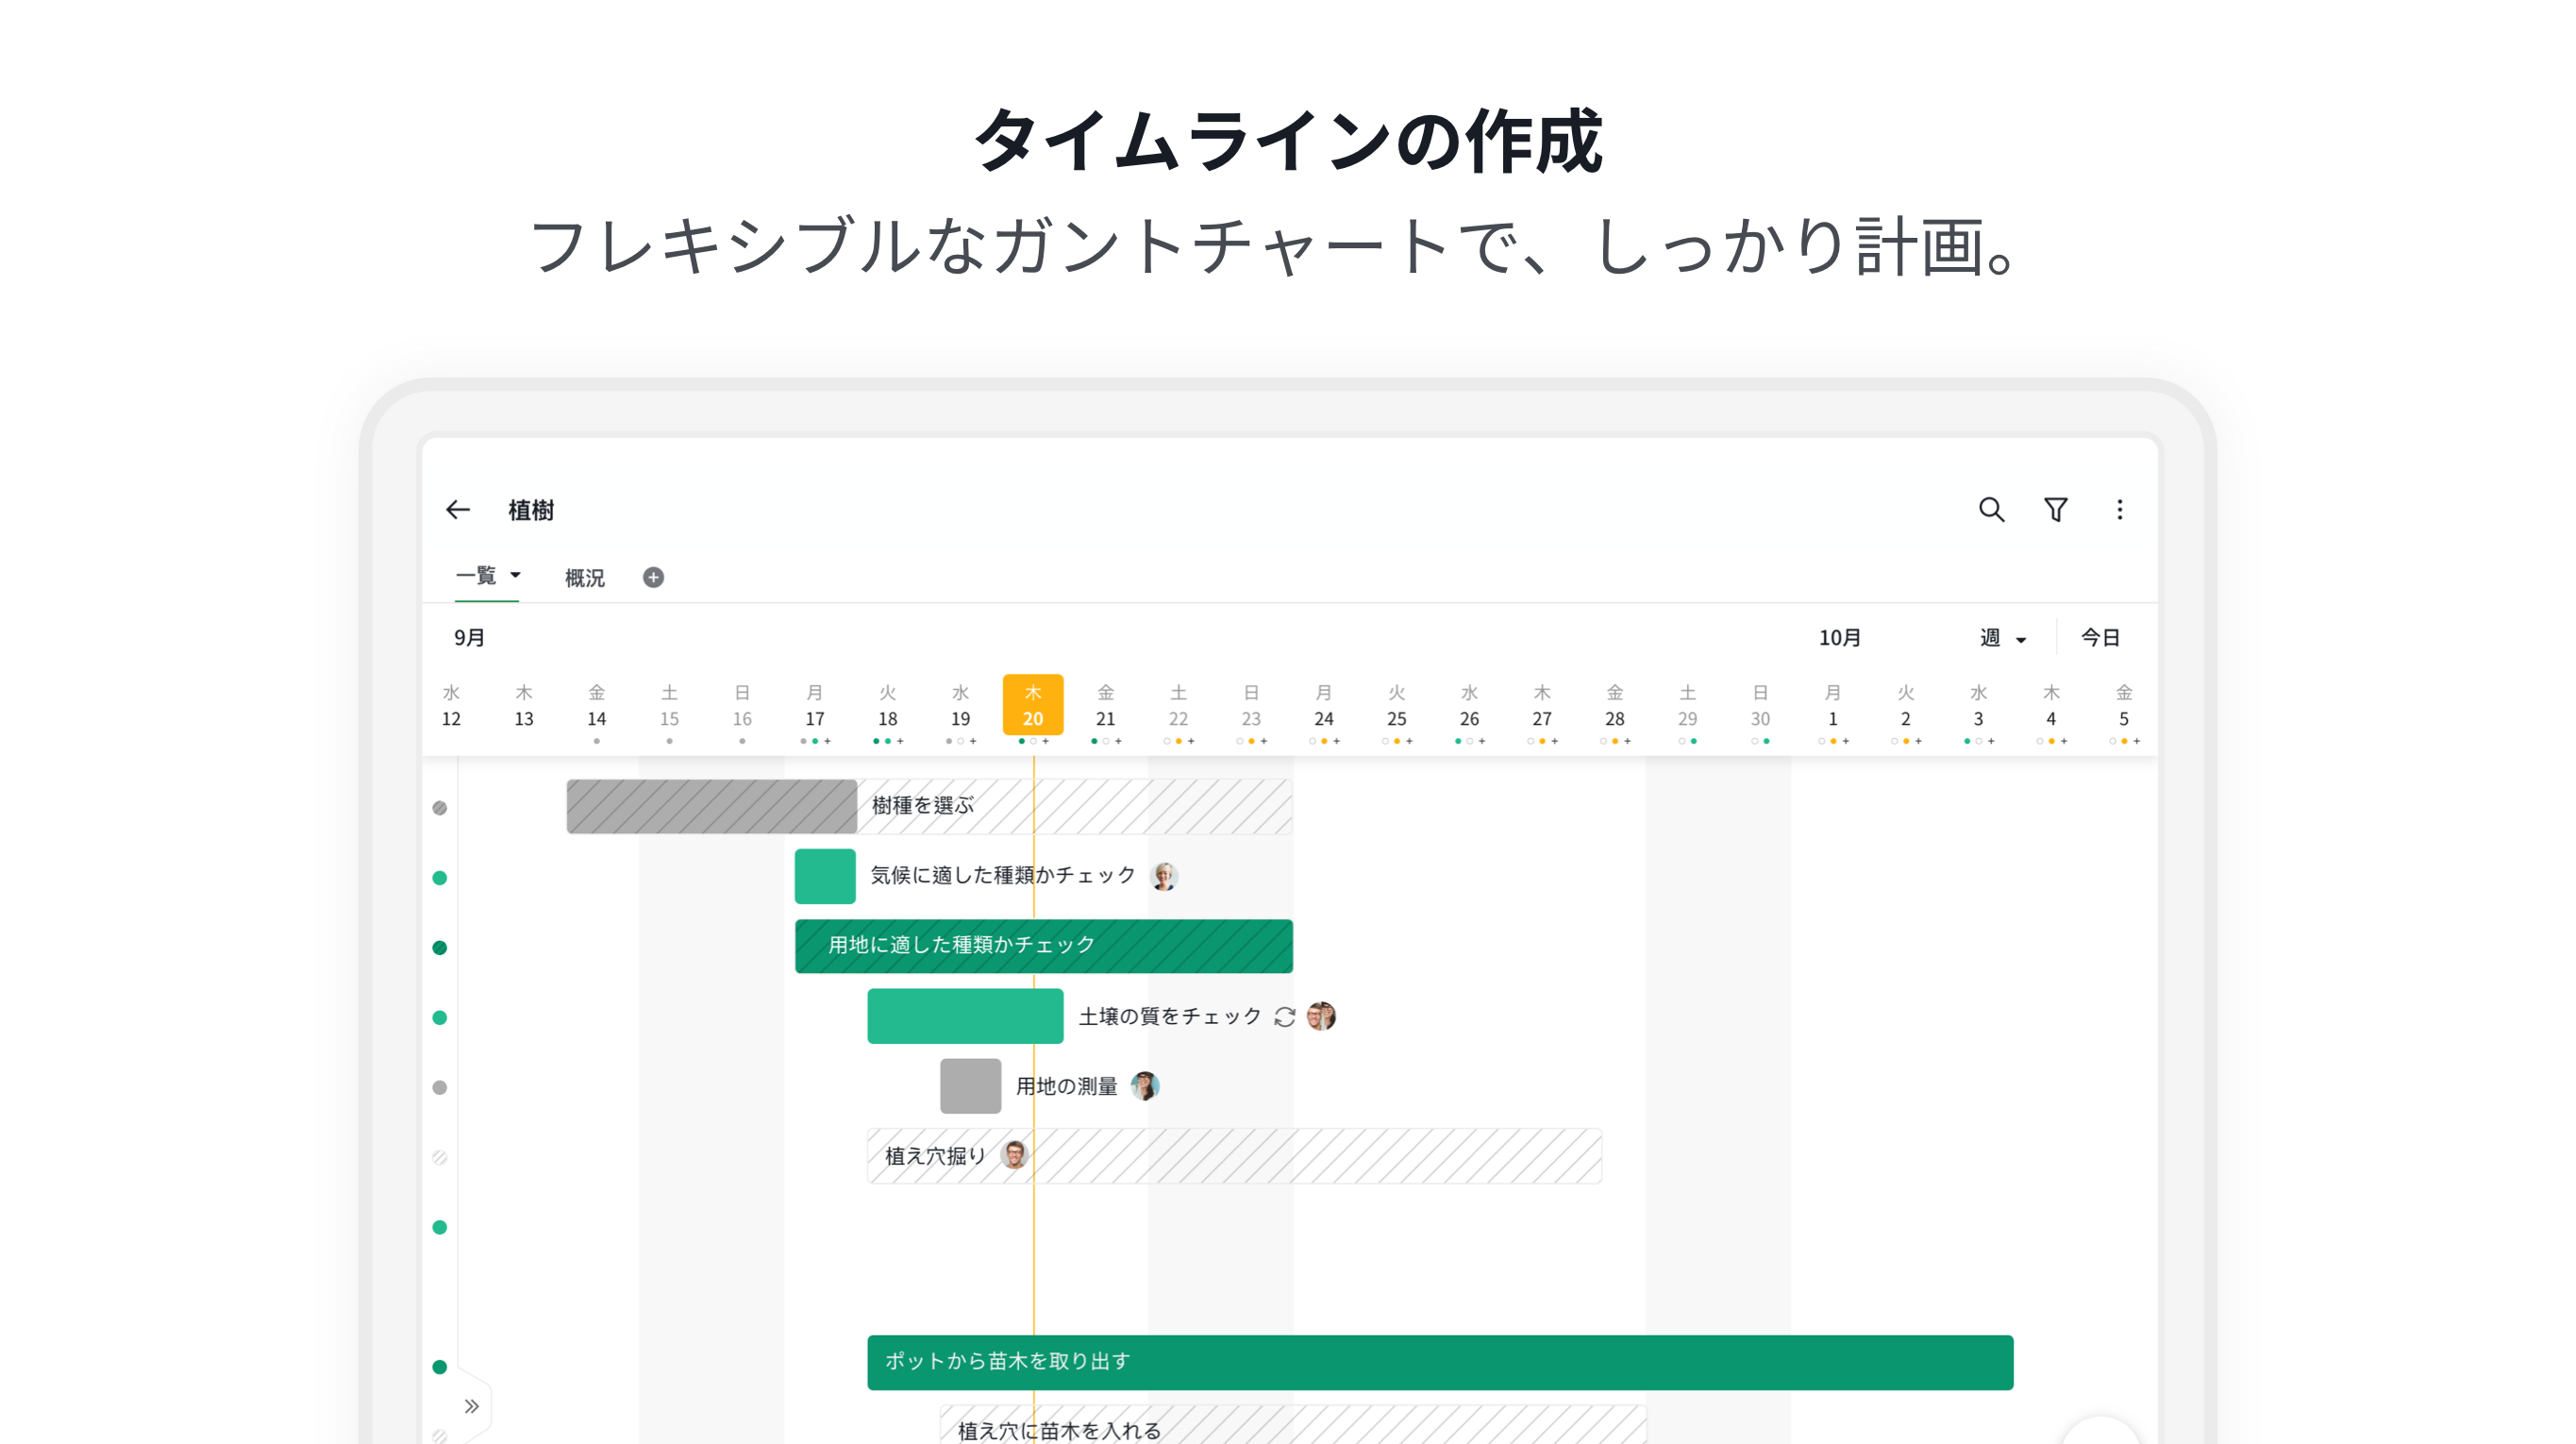The width and height of the screenshot is (2576, 1444).
Task: Toggle status dot for 植え穴掘り row
Action: 439,1158
